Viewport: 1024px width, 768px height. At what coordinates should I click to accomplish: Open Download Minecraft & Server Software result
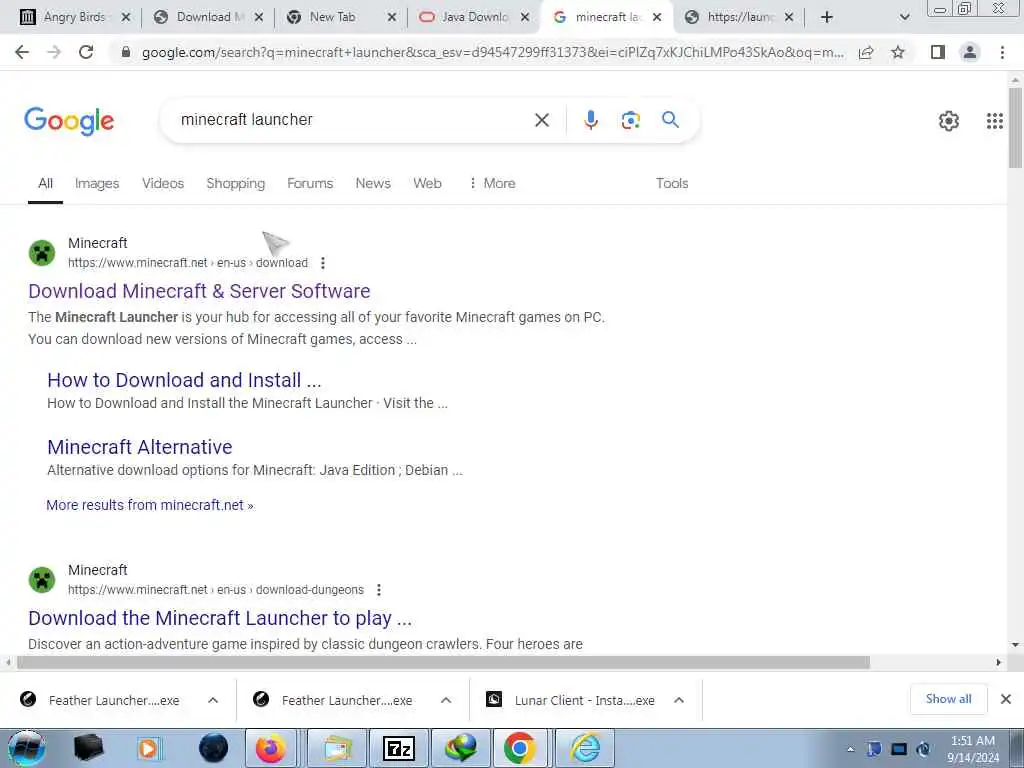coord(199,291)
